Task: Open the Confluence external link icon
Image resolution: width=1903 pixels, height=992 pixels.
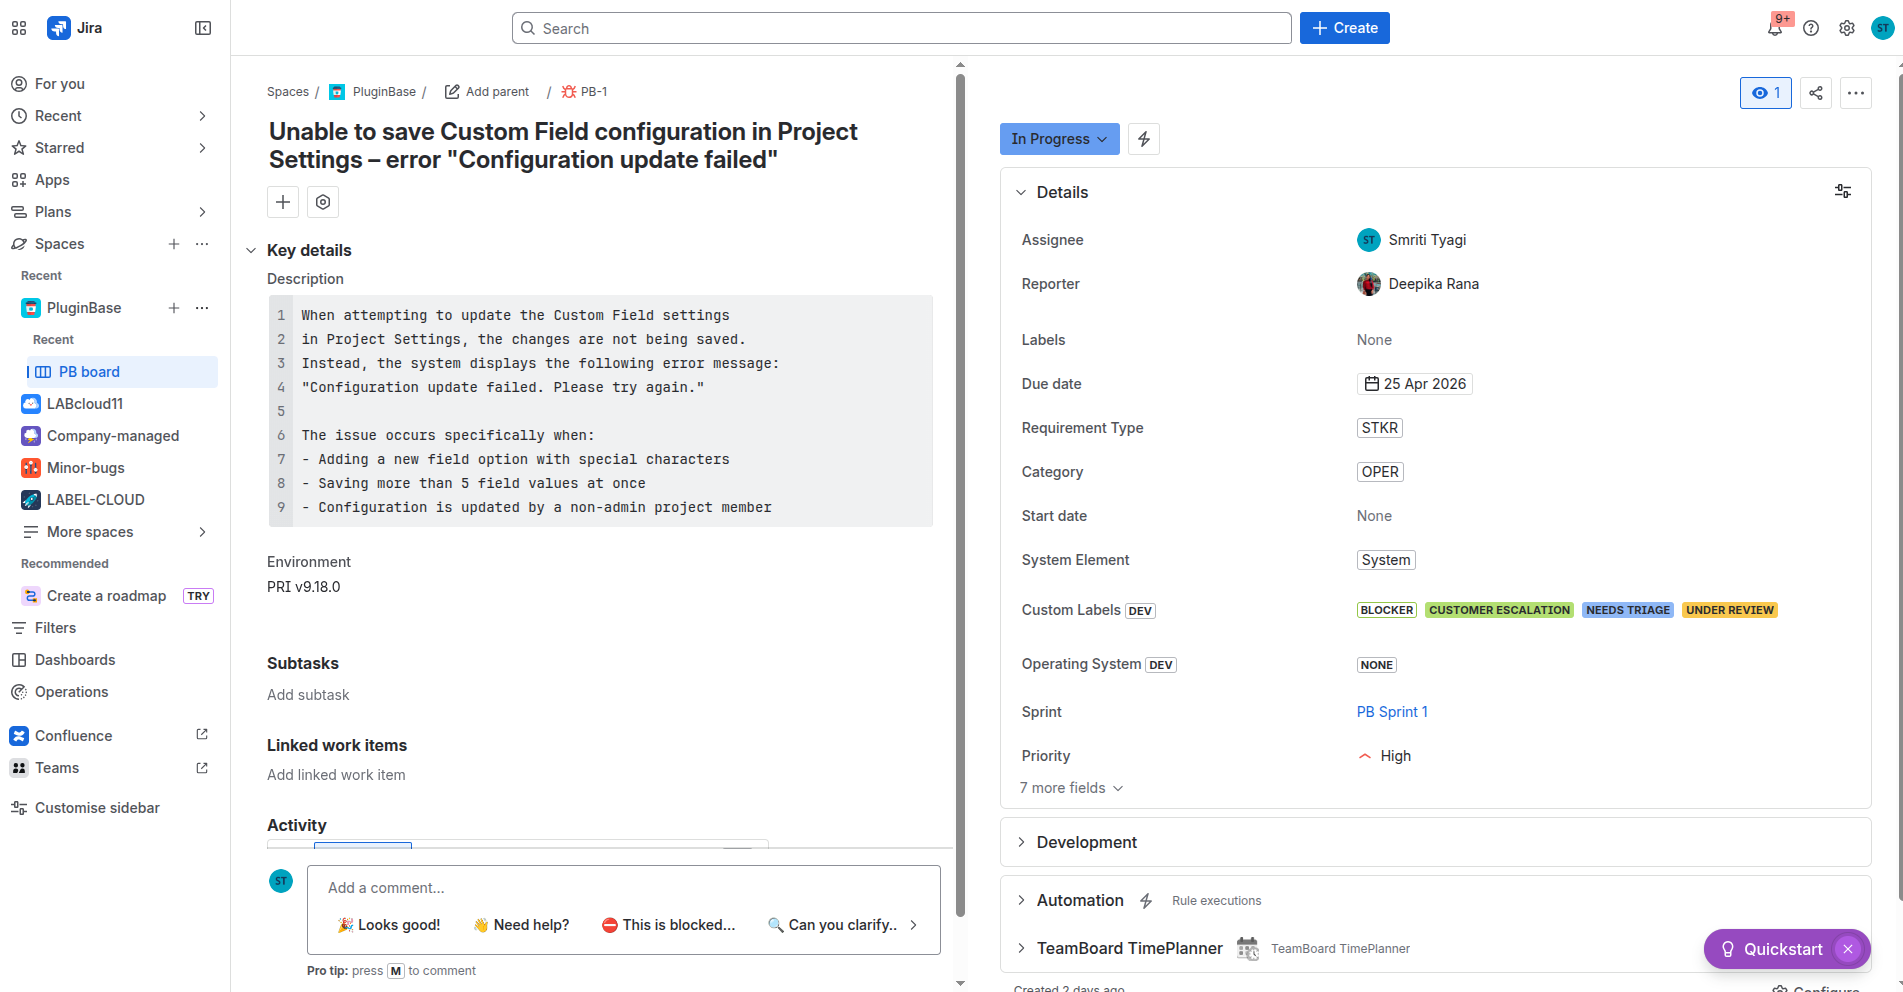Action: [x=202, y=735]
